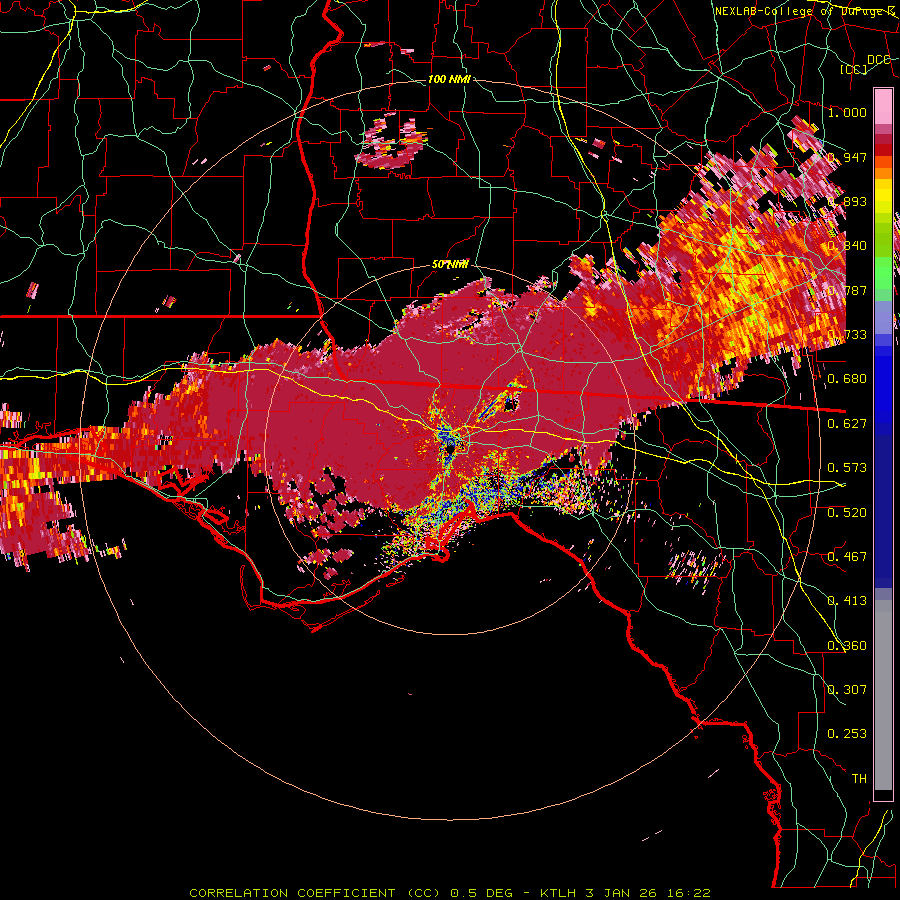
Task: Click the 0.360 scale value
Action: pos(847,646)
